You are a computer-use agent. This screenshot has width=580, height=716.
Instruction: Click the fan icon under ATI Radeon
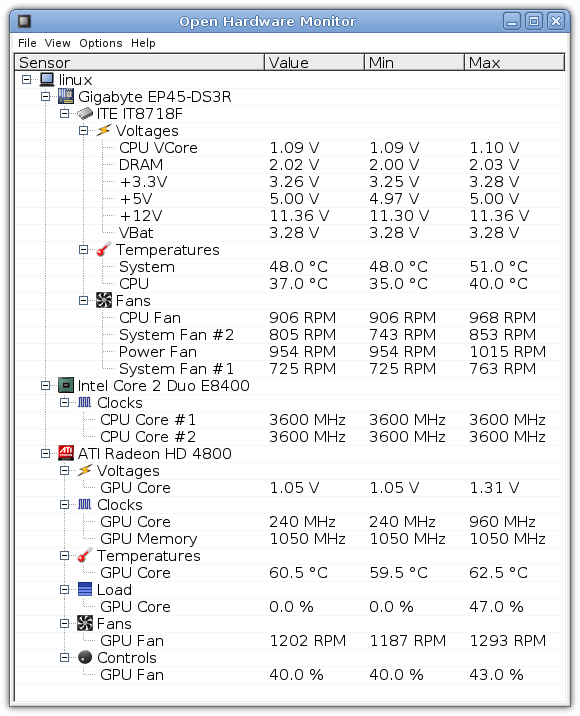[85, 623]
